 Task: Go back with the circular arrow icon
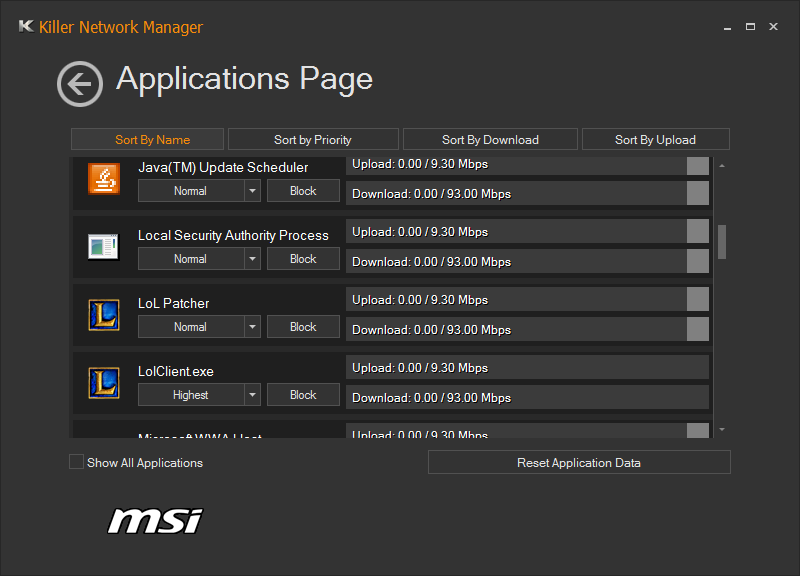80,84
